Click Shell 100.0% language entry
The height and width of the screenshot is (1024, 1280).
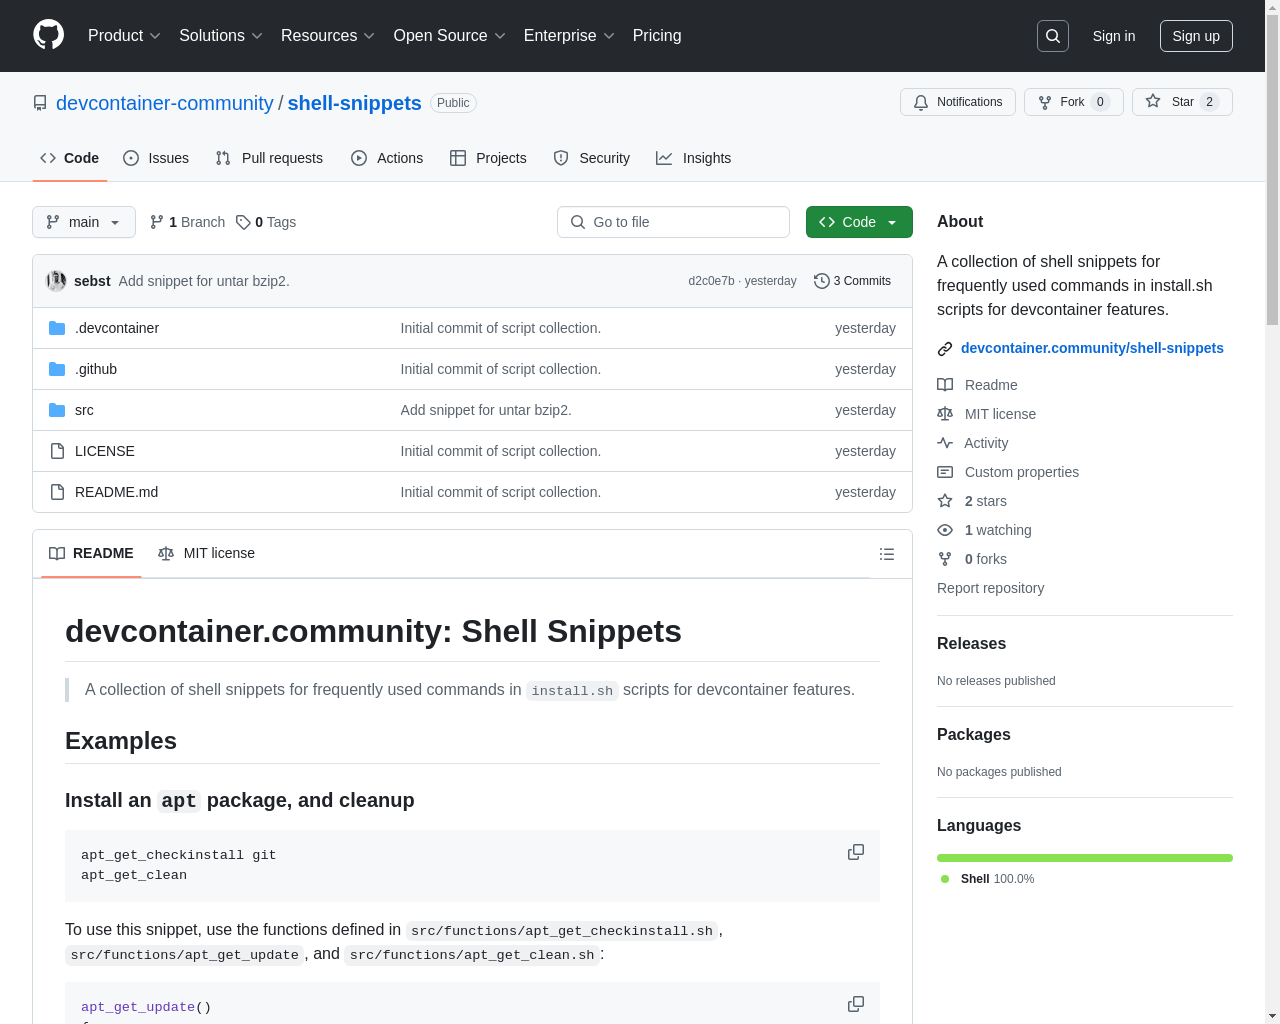[x=988, y=879]
